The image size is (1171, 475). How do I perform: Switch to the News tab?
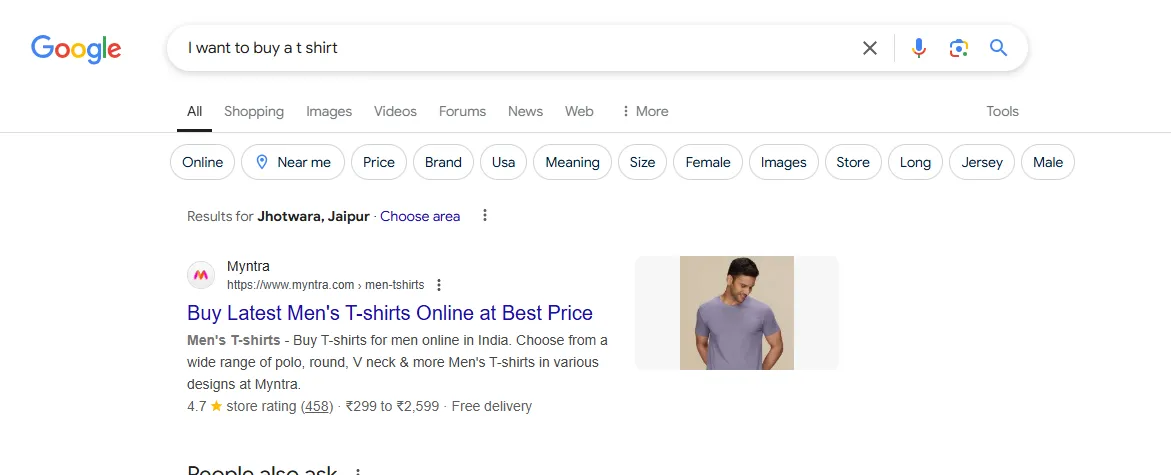click(525, 111)
